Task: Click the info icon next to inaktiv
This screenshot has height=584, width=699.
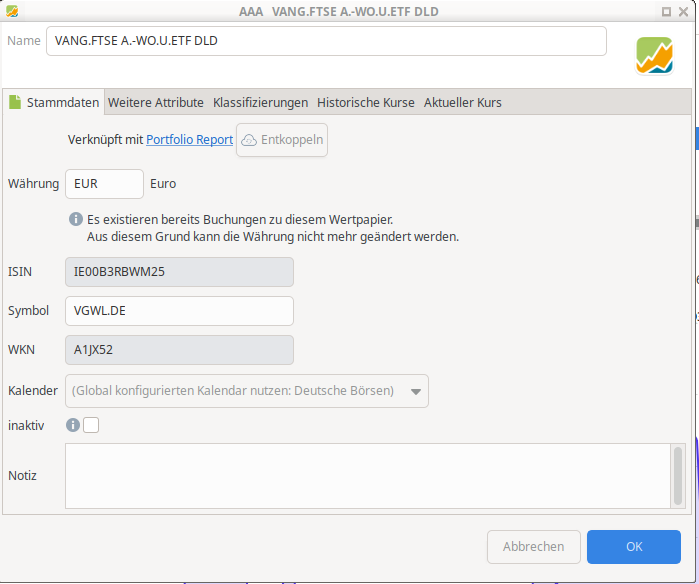Action: [73, 425]
